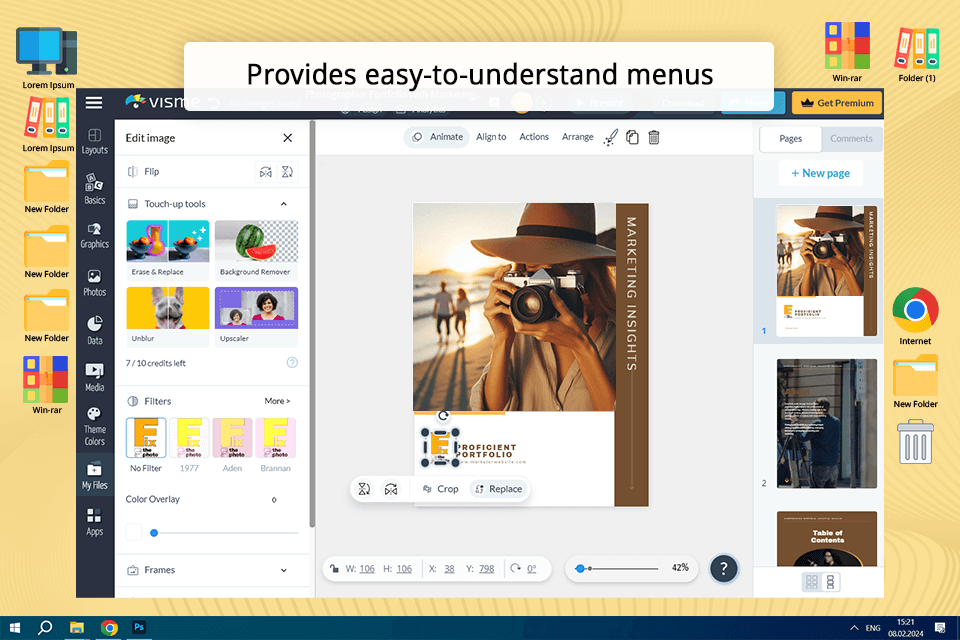Click the Crop button
The image size is (960, 640).
[x=440, y=489]
